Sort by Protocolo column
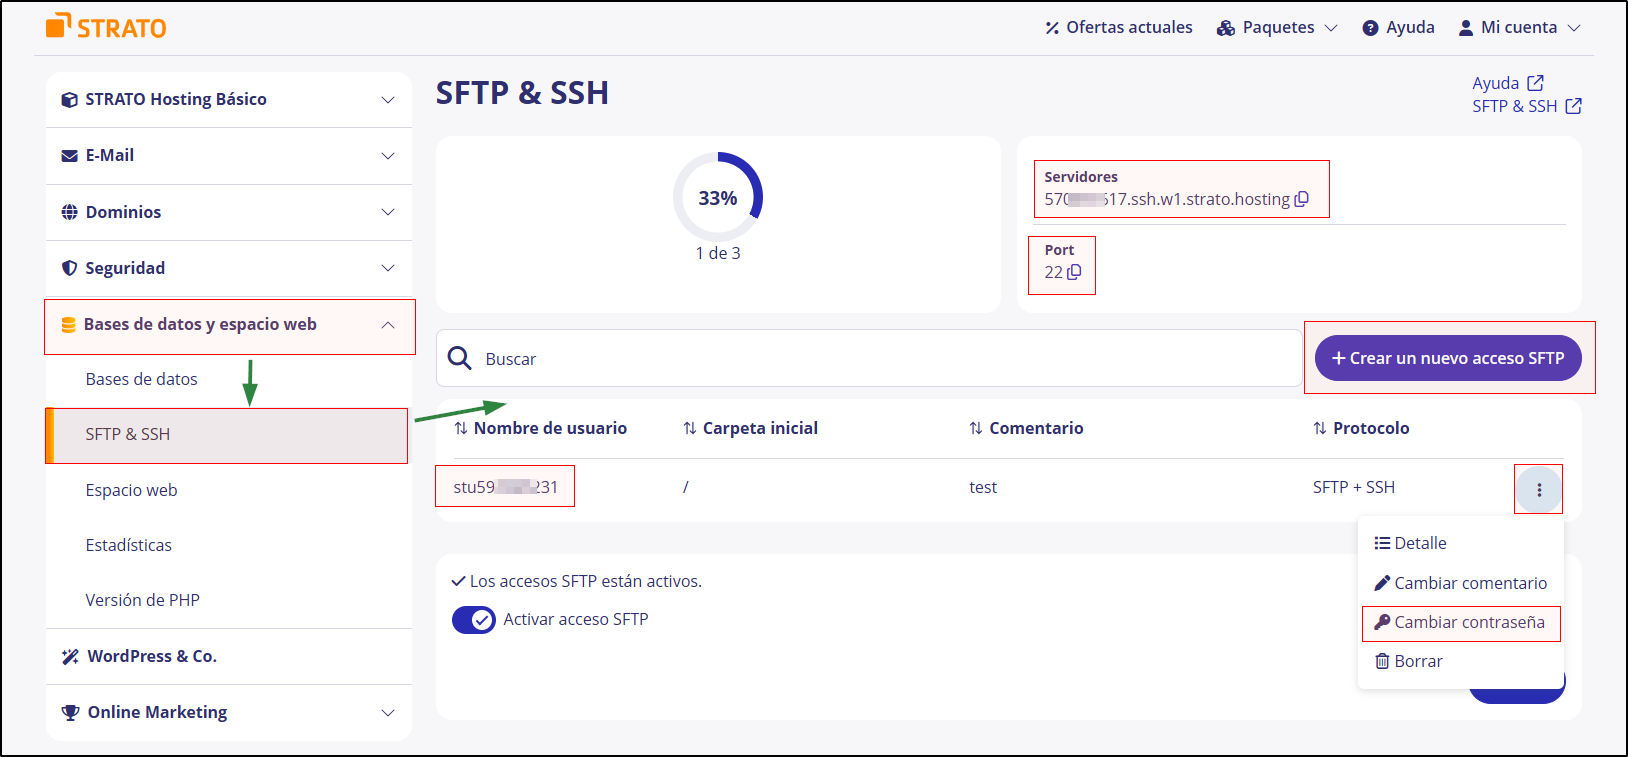This screenshot has height=757, width=1628. pyautogui.click(x=1361, y=428)
